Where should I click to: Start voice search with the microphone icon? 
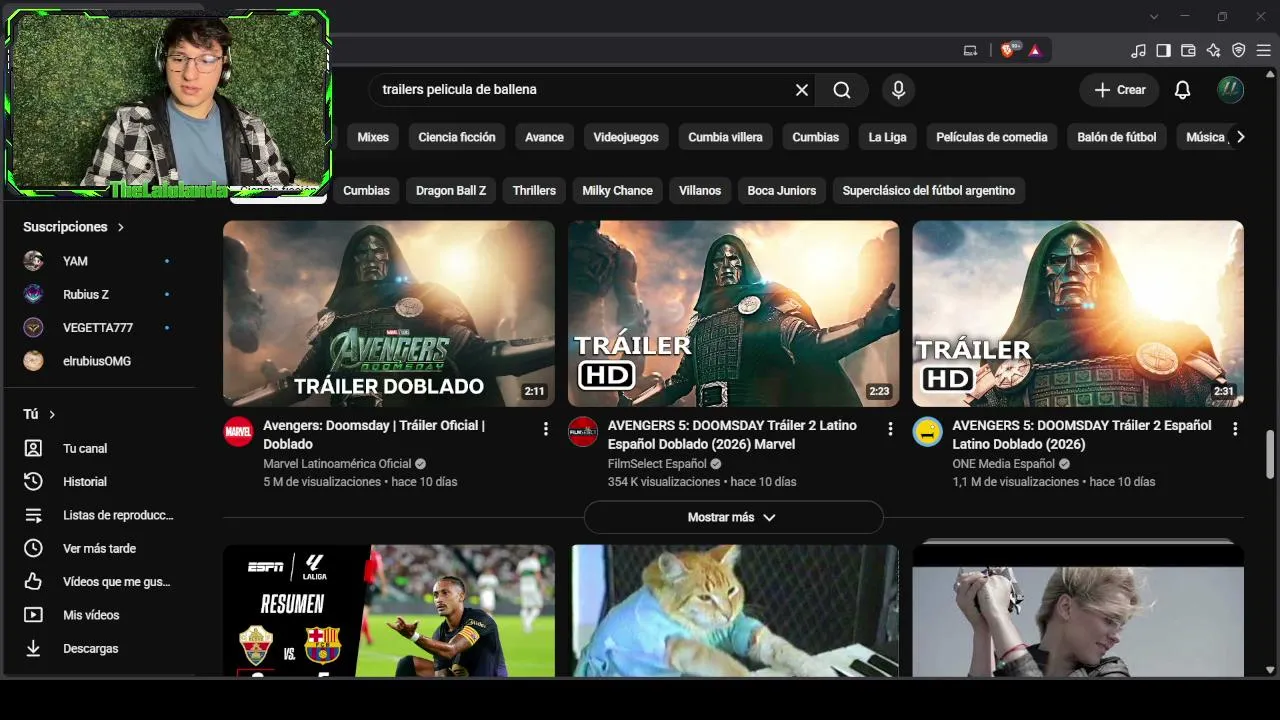point(898,90)
